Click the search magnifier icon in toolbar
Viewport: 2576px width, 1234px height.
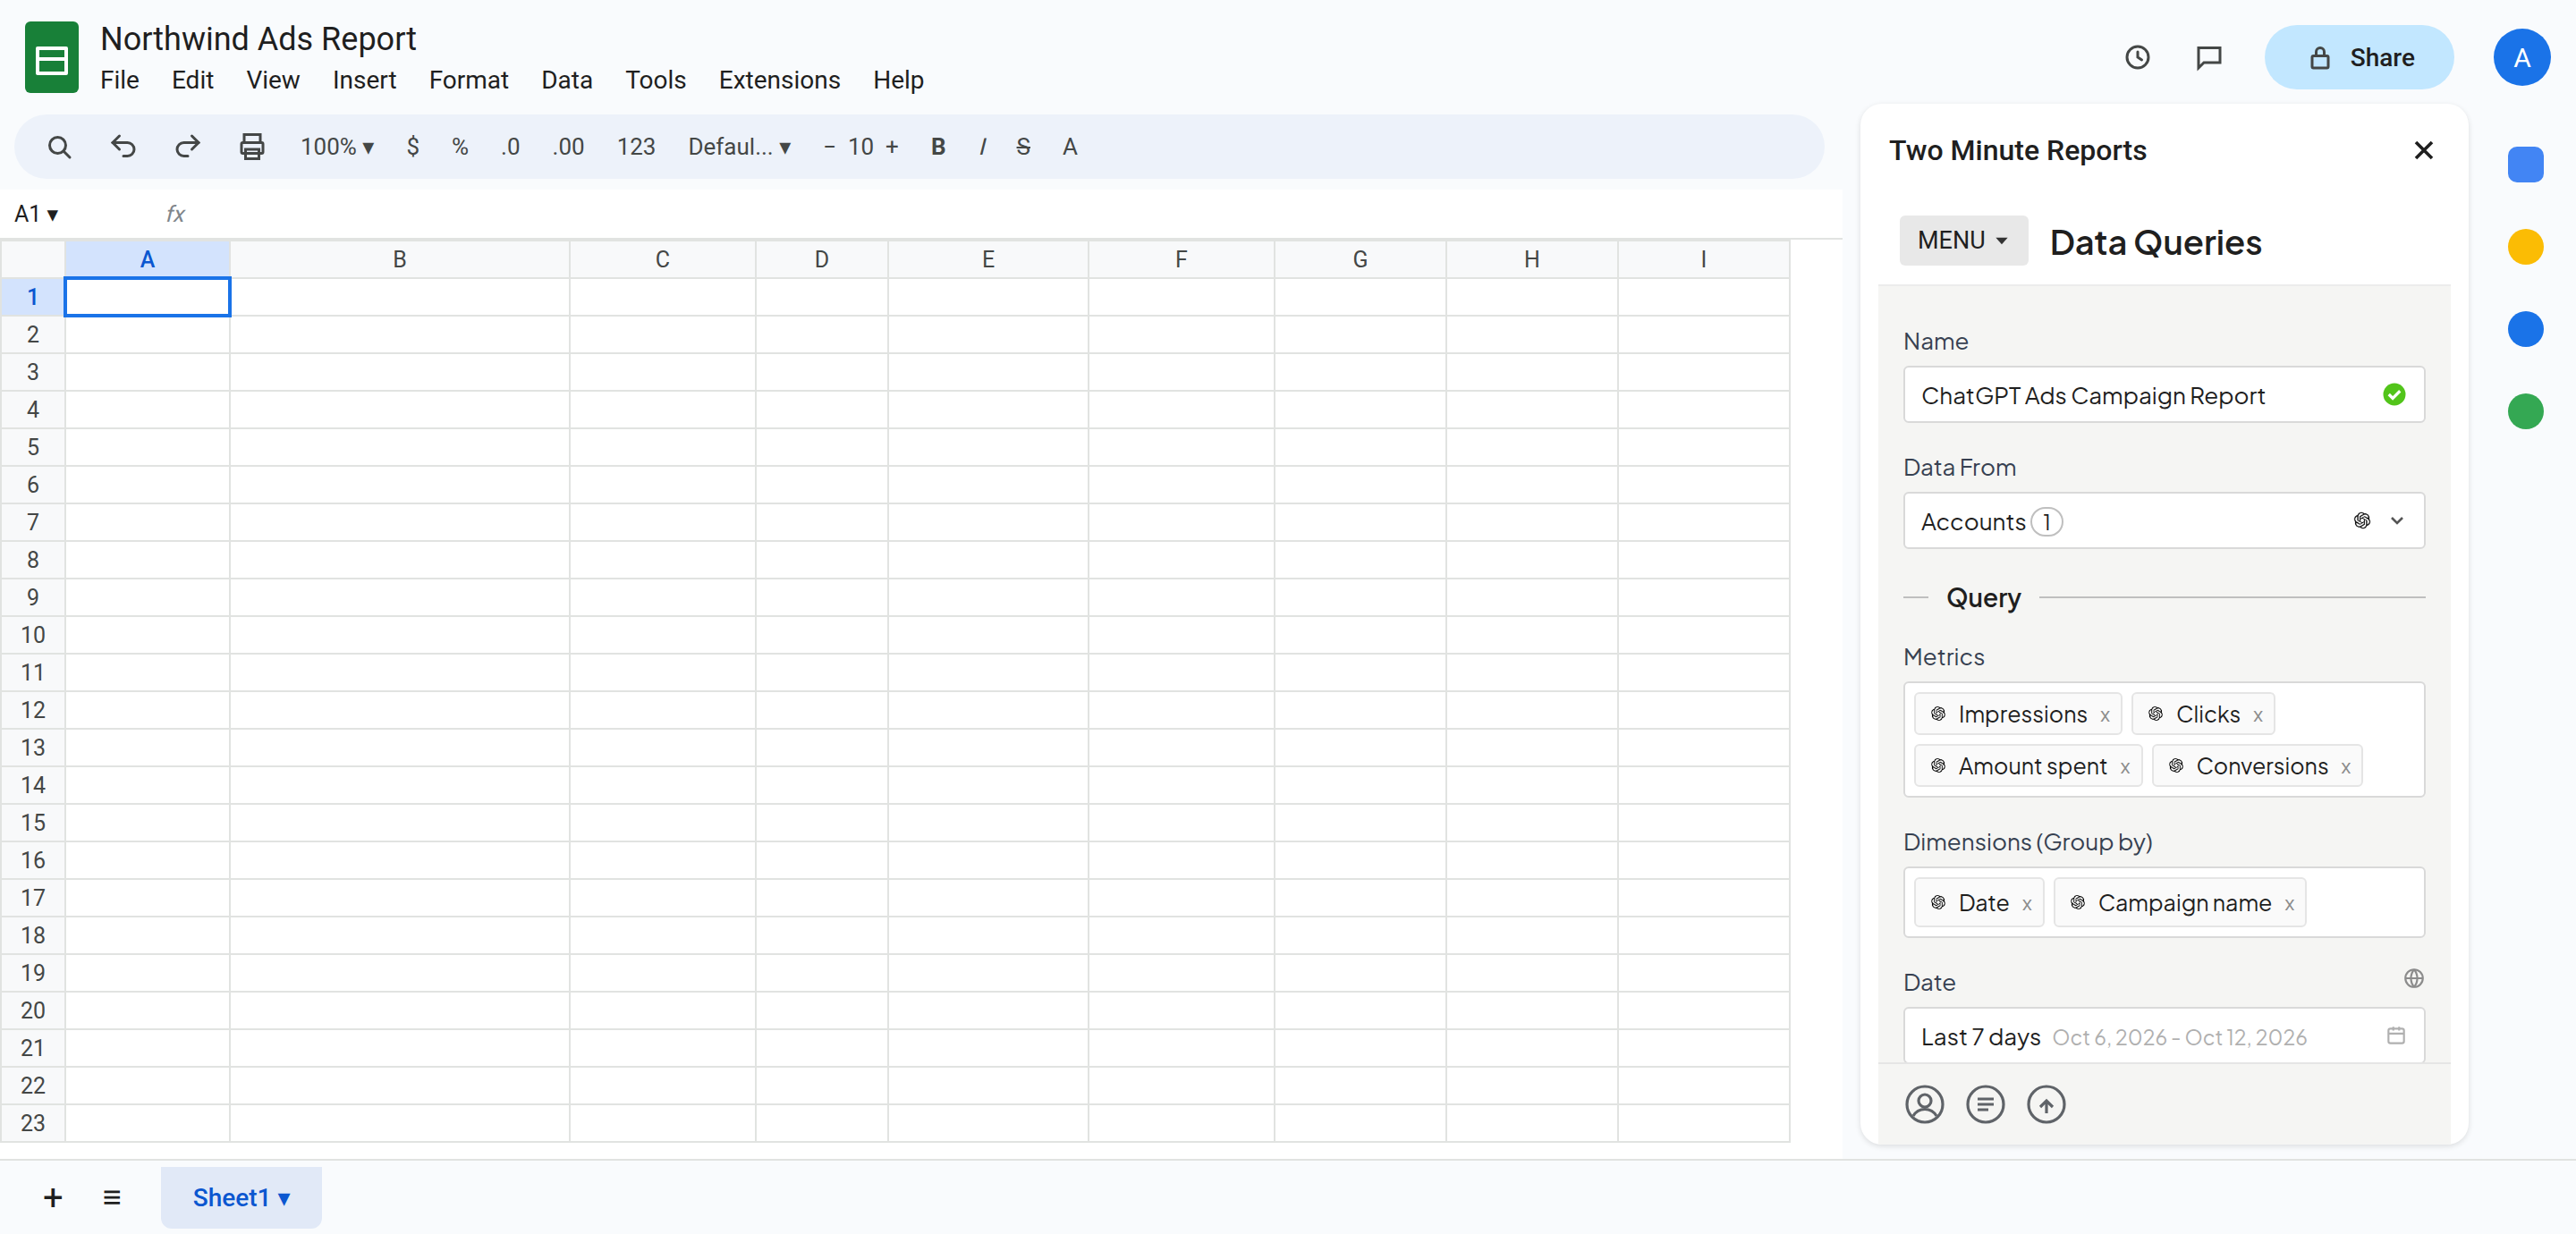pos(59,147)
